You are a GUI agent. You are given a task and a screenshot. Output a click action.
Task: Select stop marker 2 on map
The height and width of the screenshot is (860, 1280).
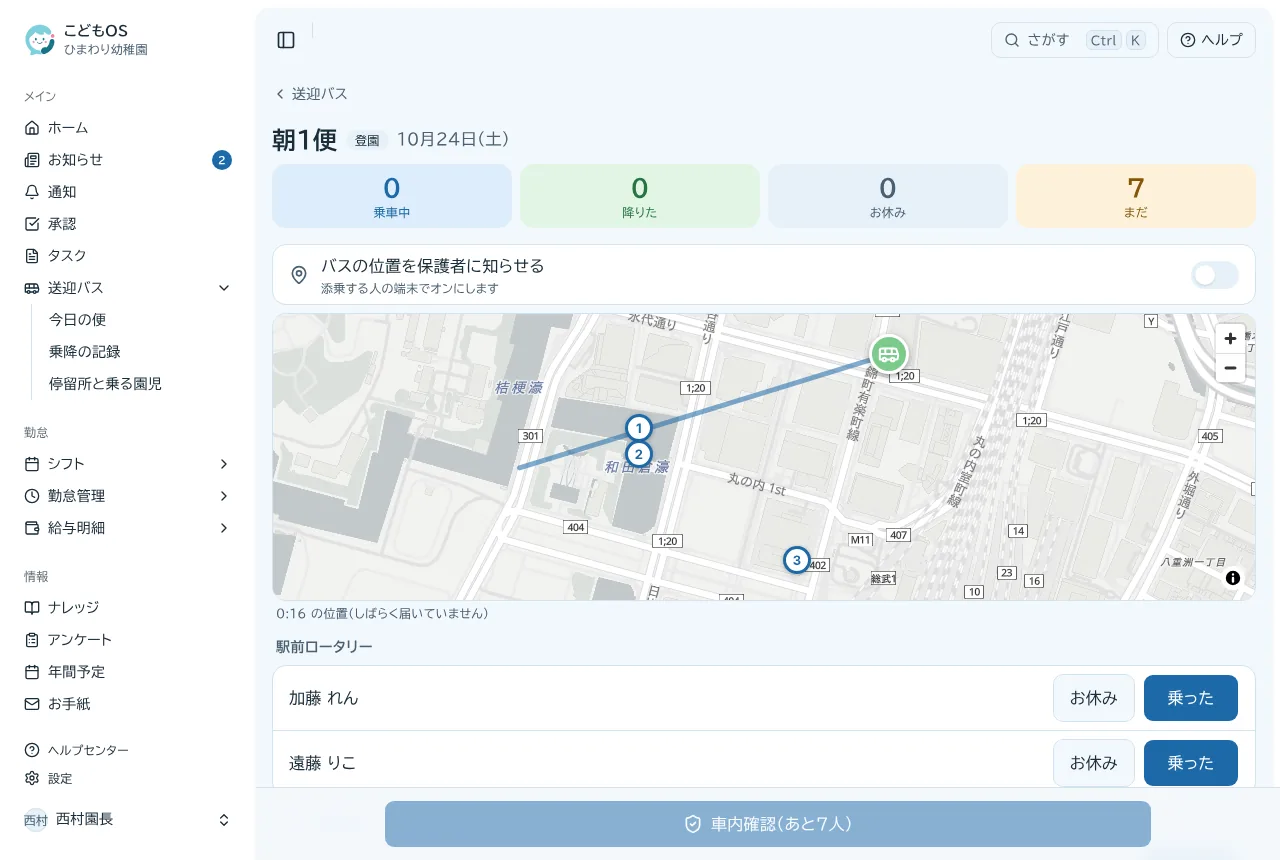pyautogui.click(x=639, y=454)
